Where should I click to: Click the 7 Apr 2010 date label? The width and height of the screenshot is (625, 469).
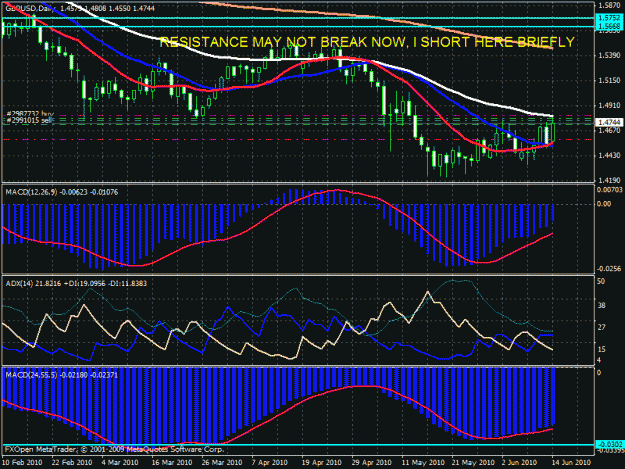tap(269, 463)
